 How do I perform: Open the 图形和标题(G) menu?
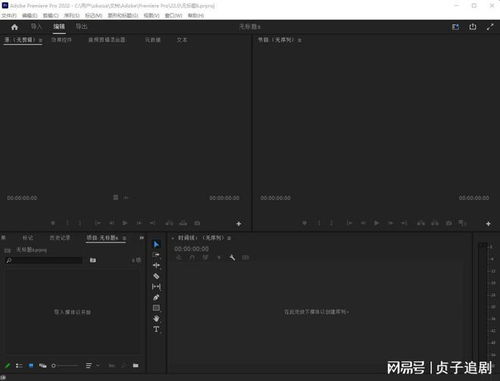(x=123, y=16)
